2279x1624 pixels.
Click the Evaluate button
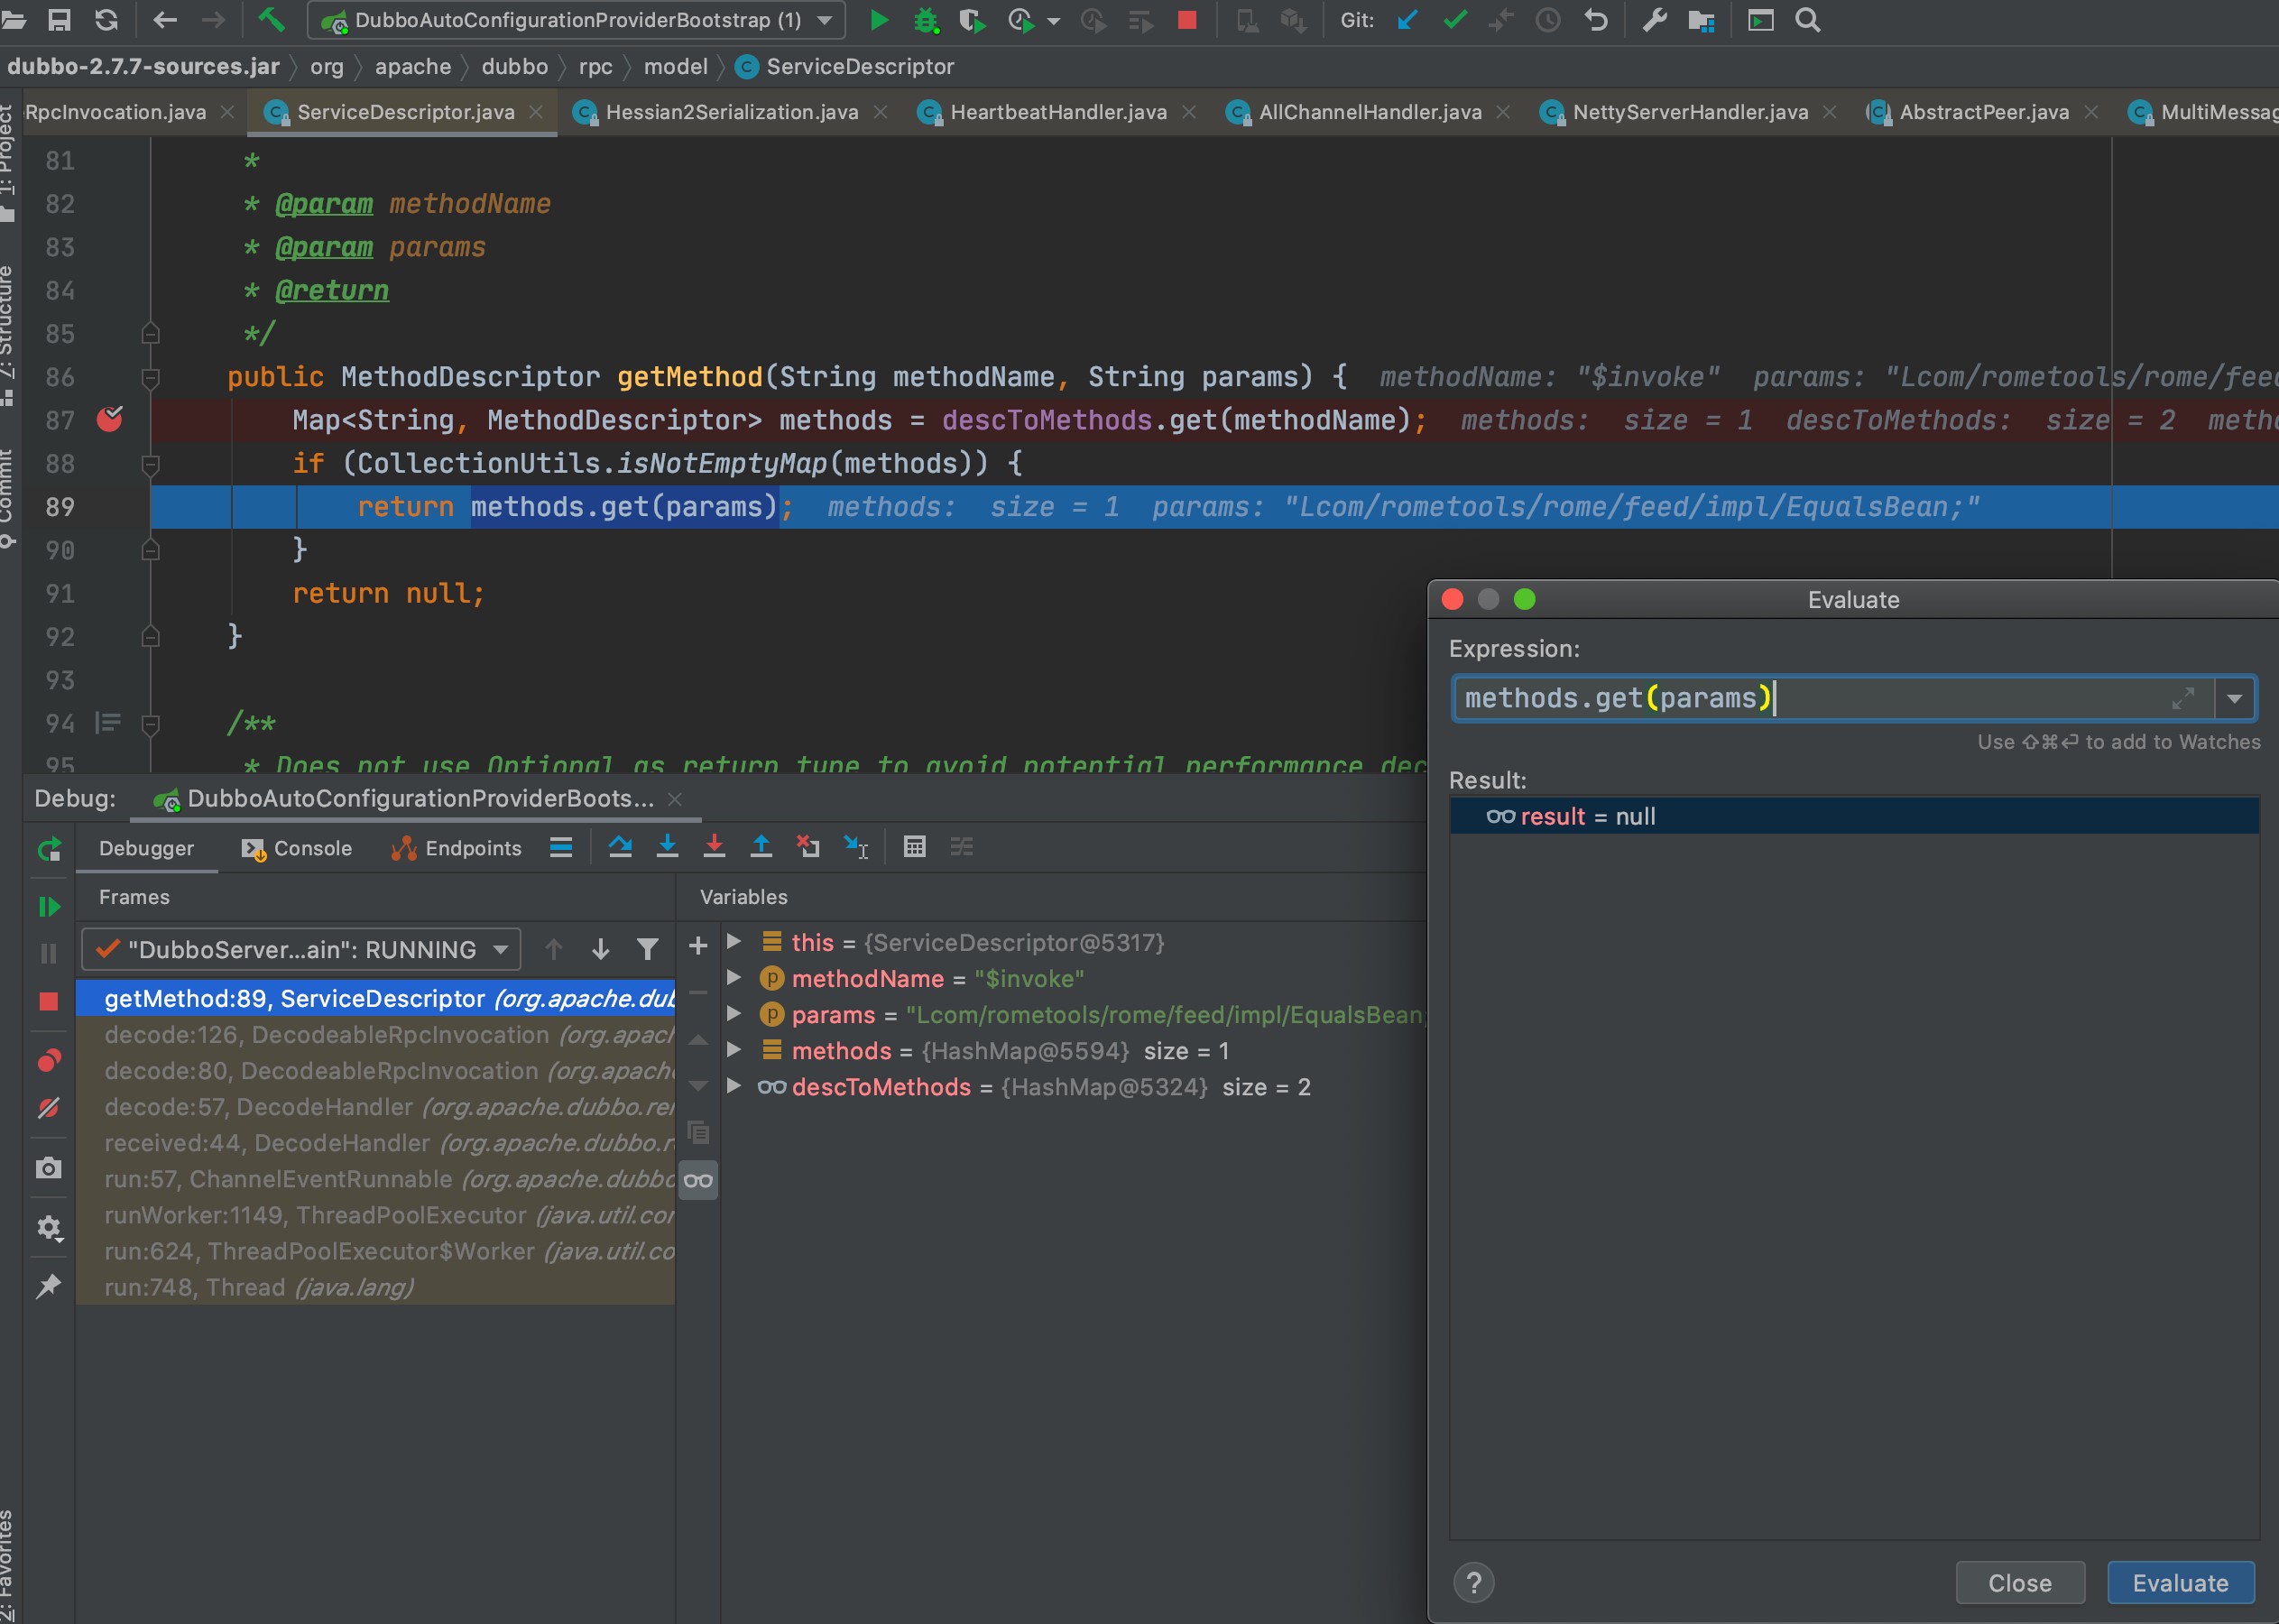(x=2180, y=1583)
